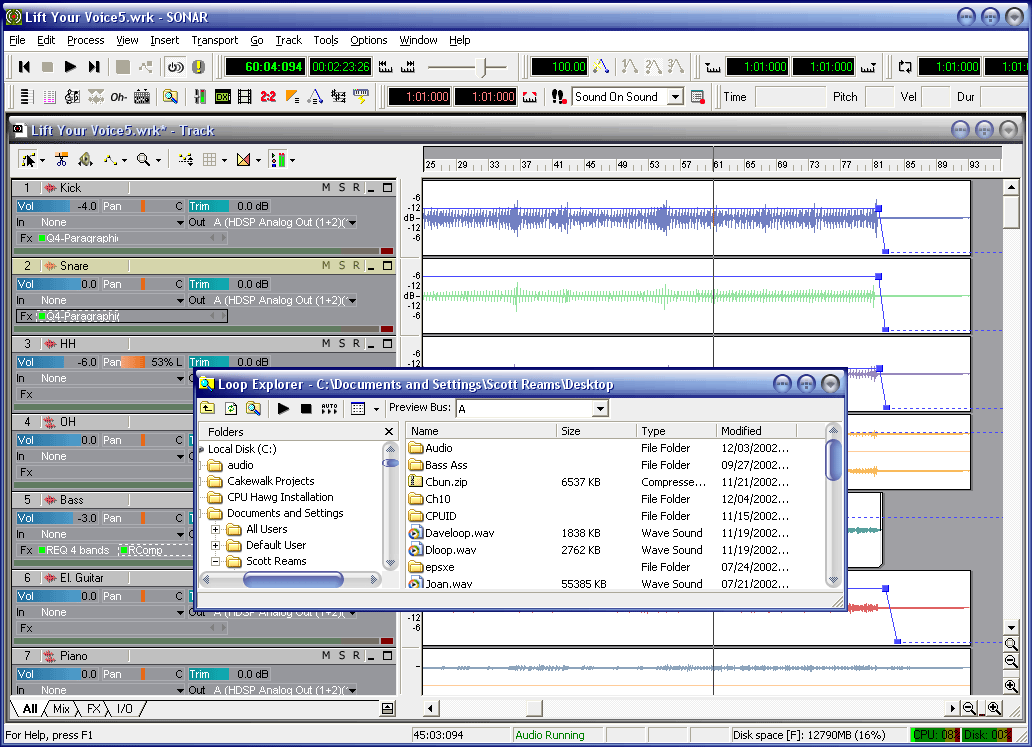Click the DXi synth rack icon
Image resolution: width=1032 pixels, height=747 pixels.
coord(222,97)
